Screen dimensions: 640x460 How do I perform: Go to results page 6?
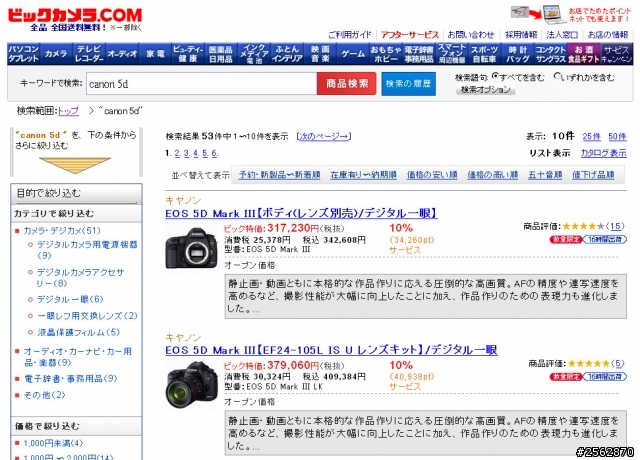214,153
